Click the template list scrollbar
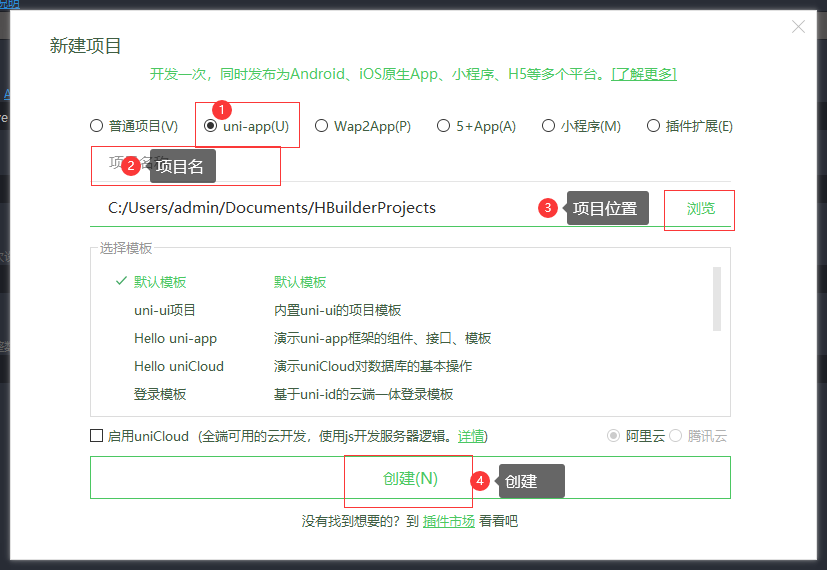This screenshot has width=827, height=570. click(x=717, y=299)
